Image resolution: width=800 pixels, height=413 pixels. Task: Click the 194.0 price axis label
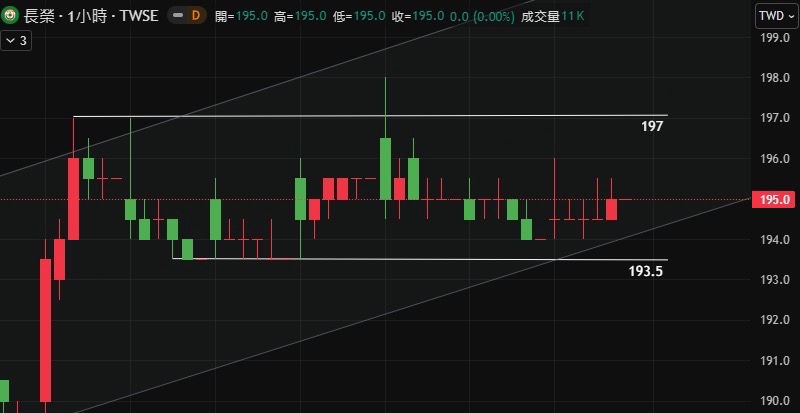click(774, 239)
